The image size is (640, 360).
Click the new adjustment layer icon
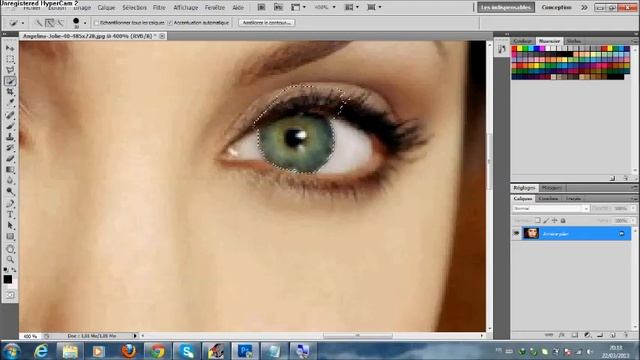point(587,335)
